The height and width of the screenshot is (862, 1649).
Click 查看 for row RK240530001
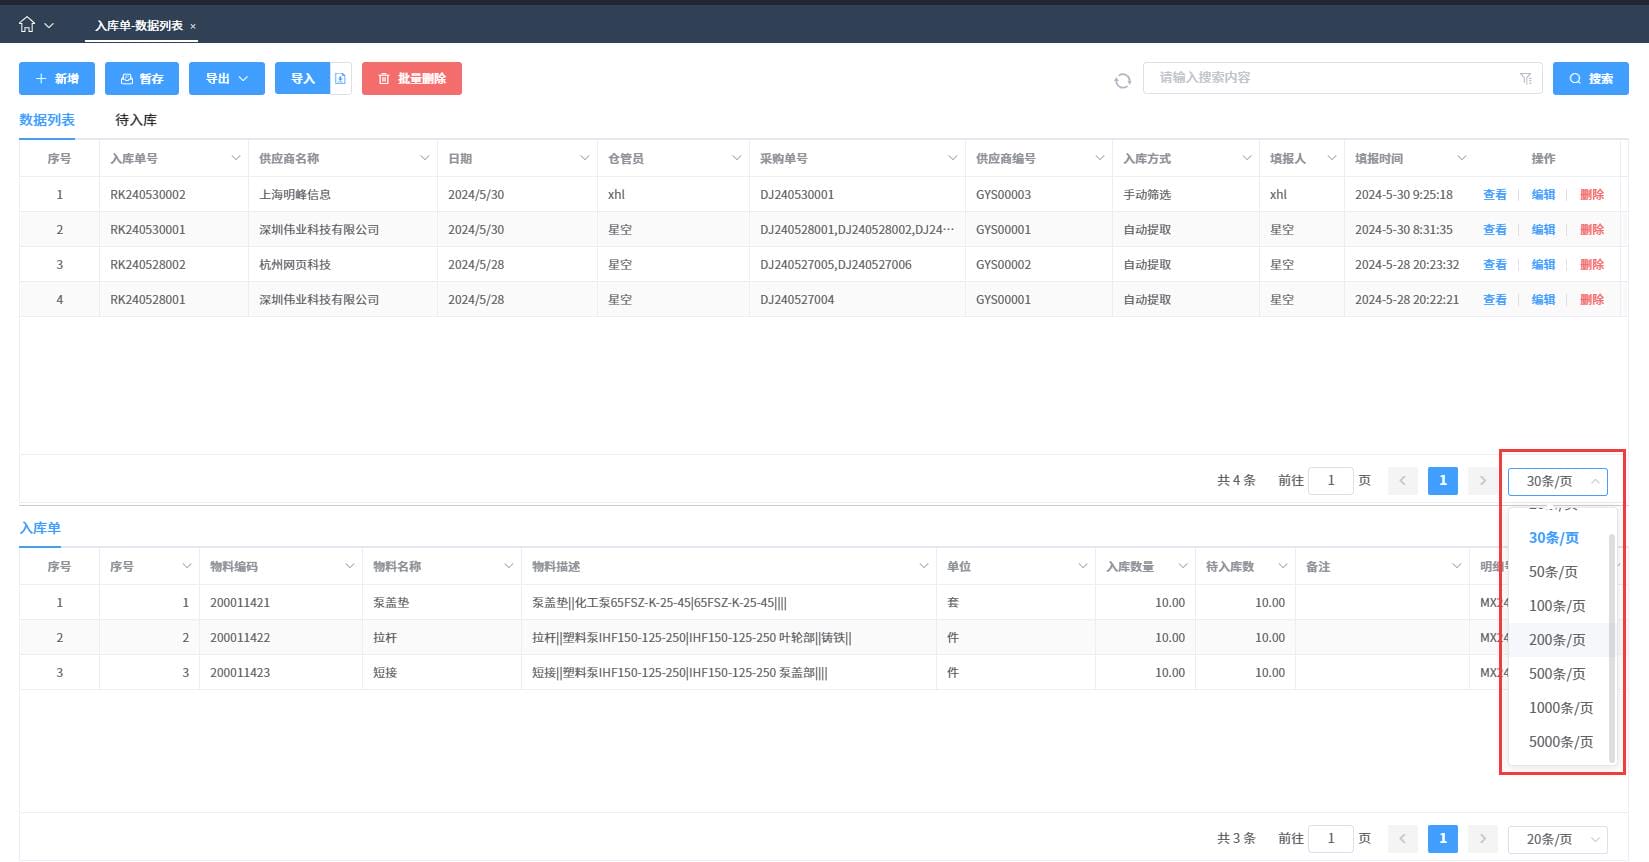(x=1495, y=230)
